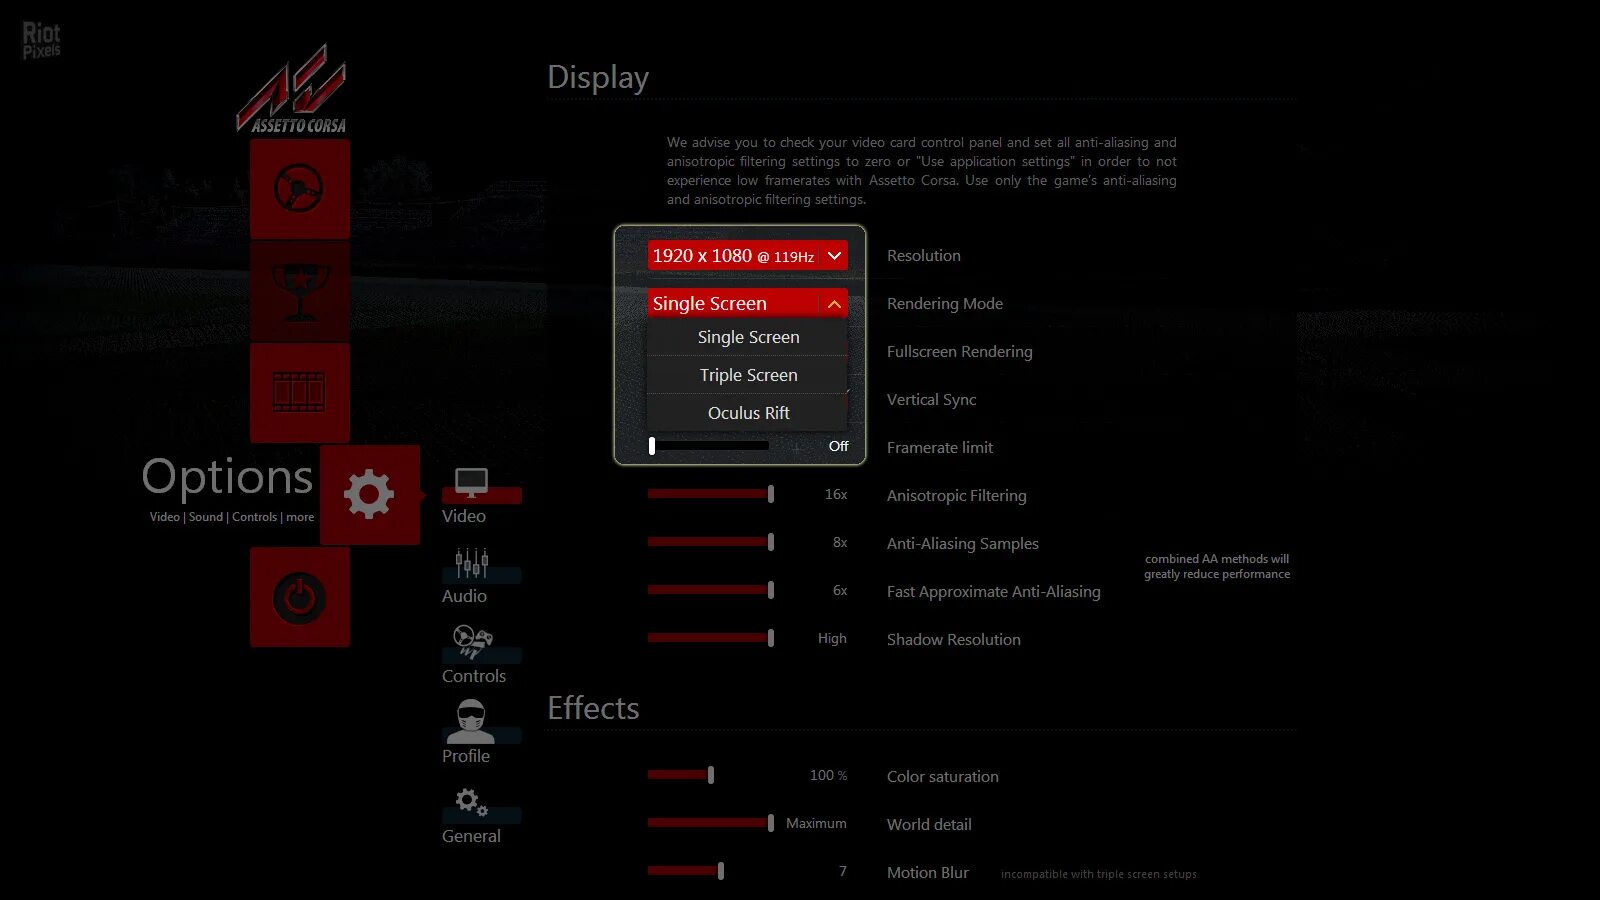Click the Riot Pixels logo
1600x900 pixels.
point(41,41)
